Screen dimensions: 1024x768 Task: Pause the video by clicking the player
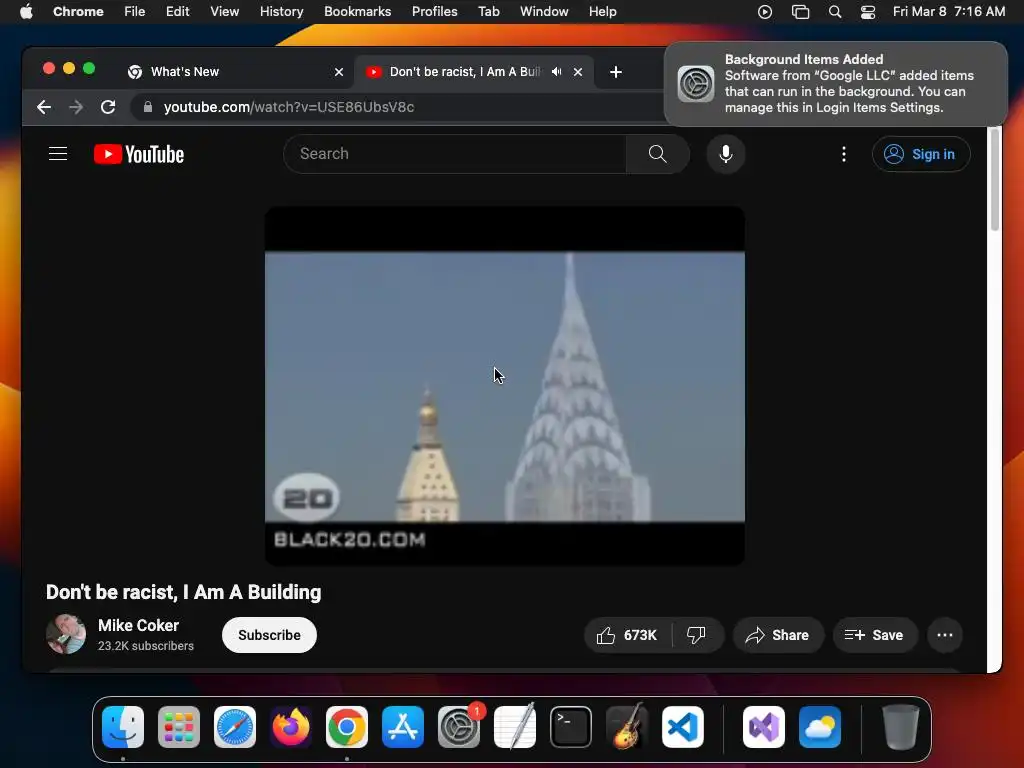point(504,386)
